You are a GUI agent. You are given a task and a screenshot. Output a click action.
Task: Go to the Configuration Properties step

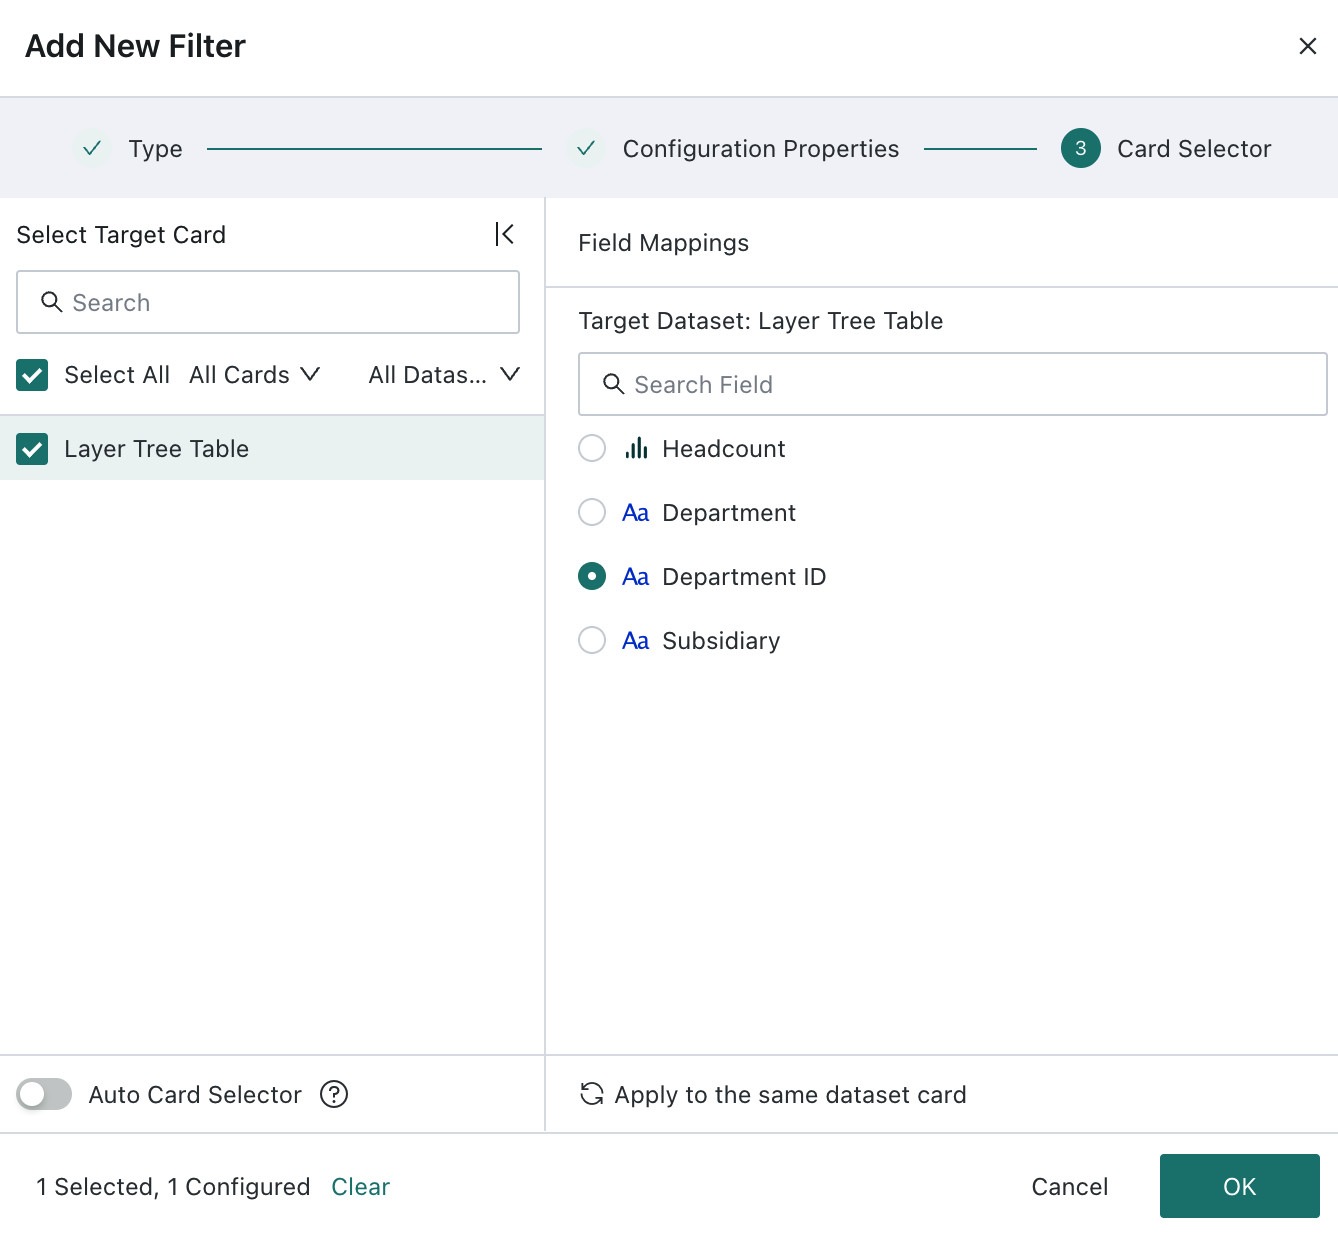click(x=733, y=148)
